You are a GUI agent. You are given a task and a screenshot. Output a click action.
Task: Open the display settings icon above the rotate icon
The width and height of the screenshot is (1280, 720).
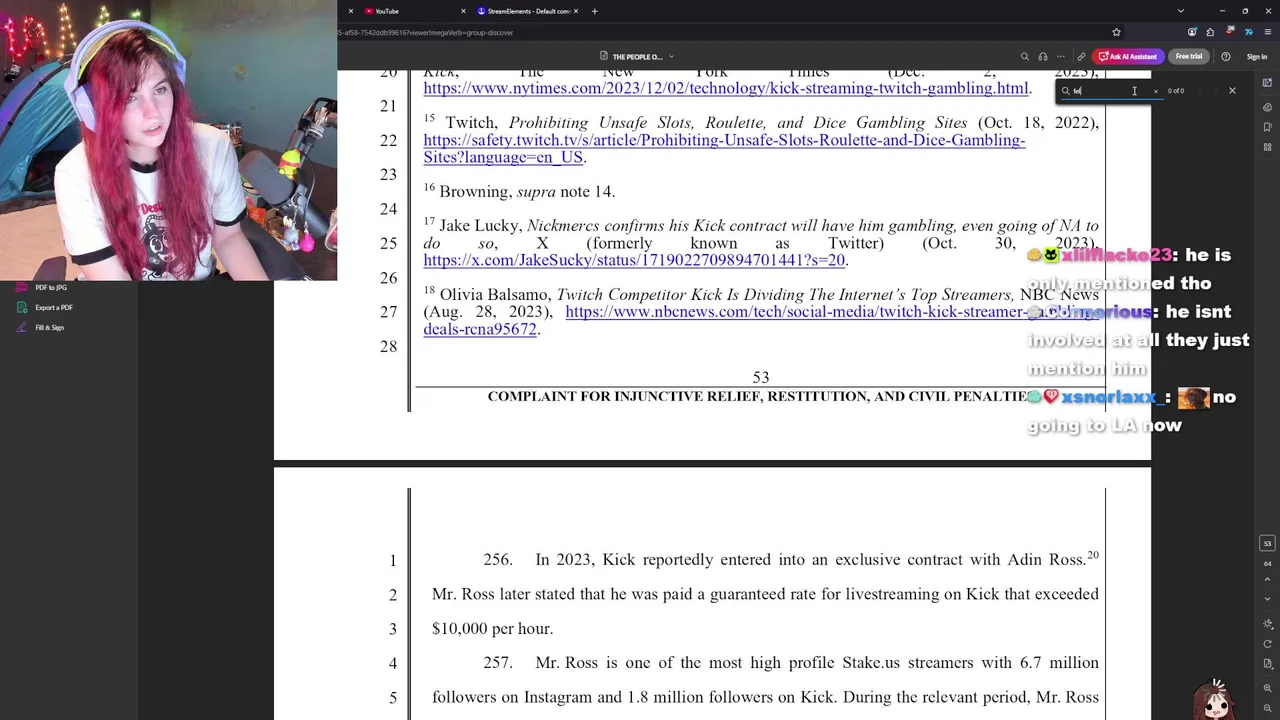point(1268,625)
